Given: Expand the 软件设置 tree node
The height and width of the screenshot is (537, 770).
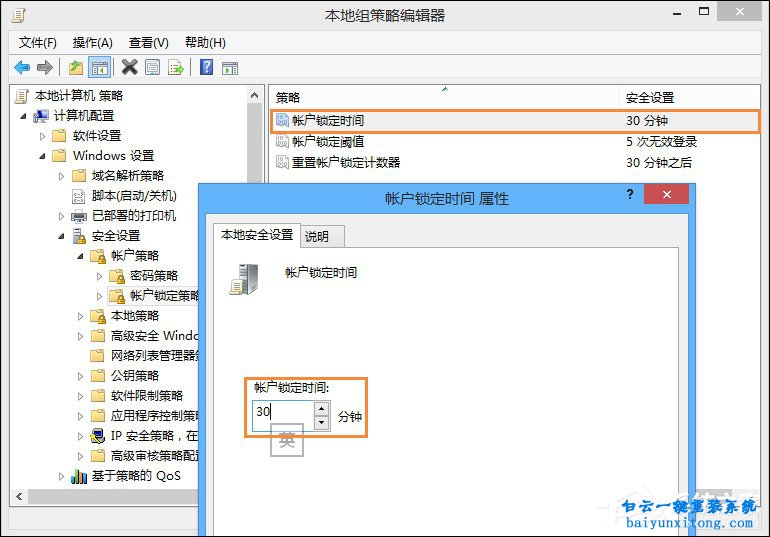Looking at the screenshot, I should pos(42,136).
